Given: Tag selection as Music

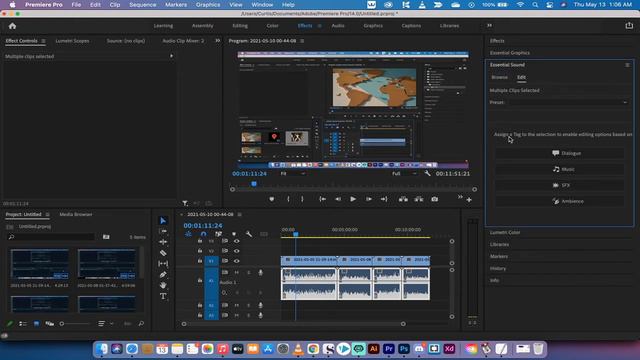Looking at the screenshot, I should click(x=560, y=169).
